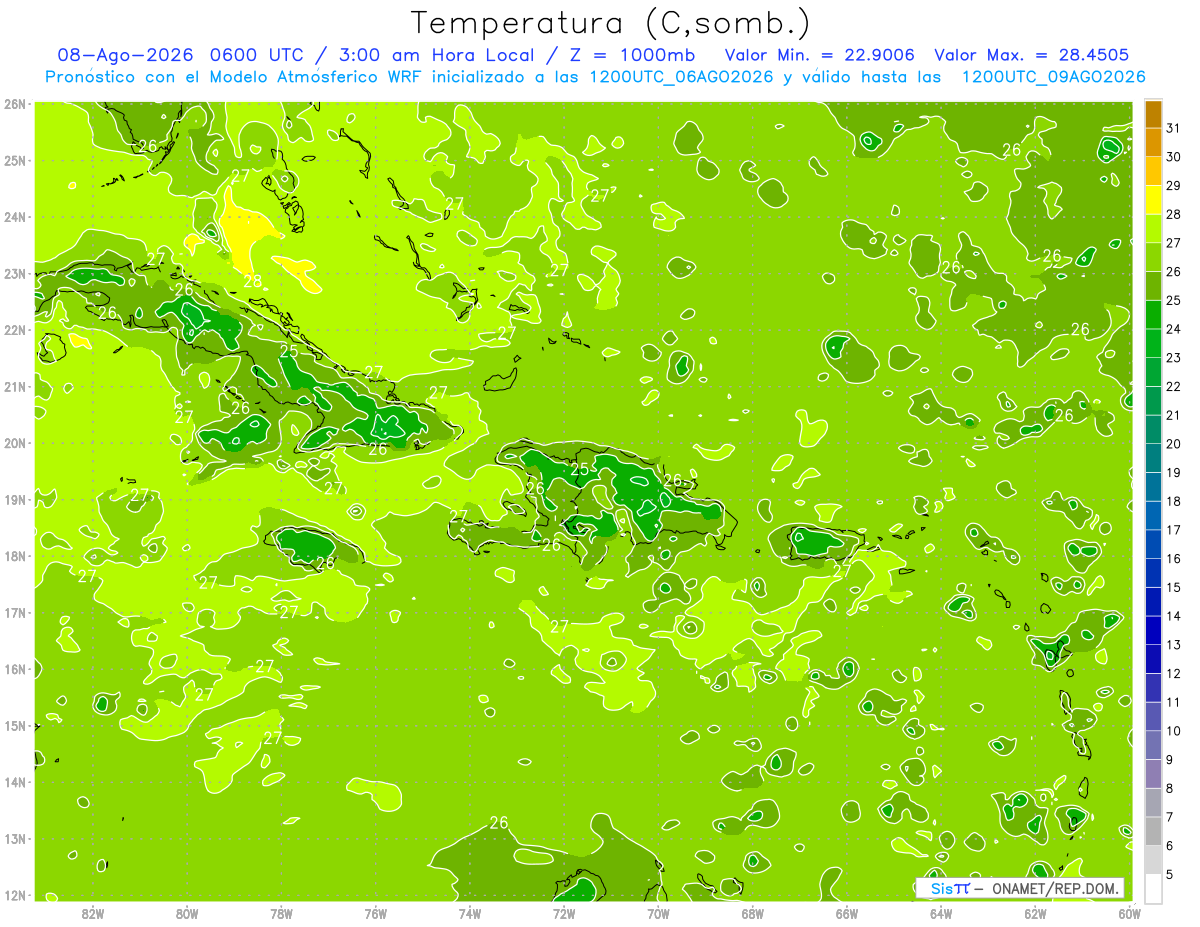
Task: Click the gray legend swatch between 7 and 8
Action: pyautogui.click(x=1153, y=802)
